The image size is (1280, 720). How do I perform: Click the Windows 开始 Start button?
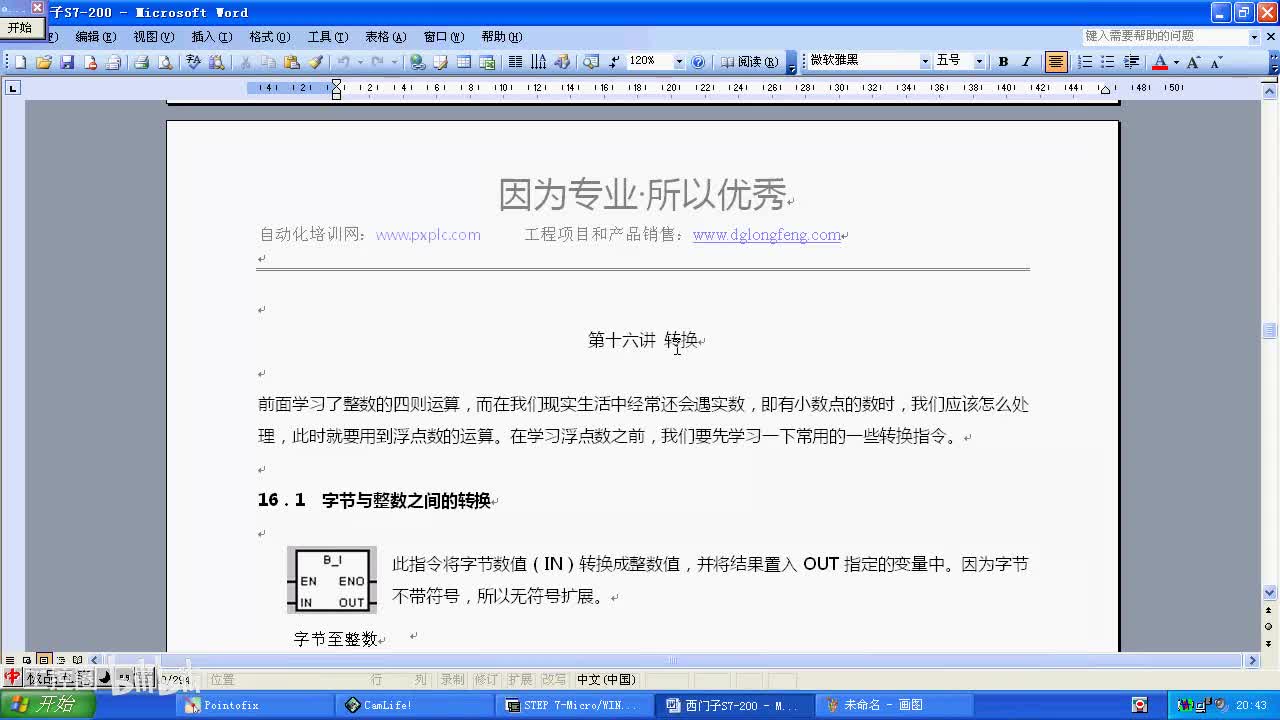(x=47, y=705)
